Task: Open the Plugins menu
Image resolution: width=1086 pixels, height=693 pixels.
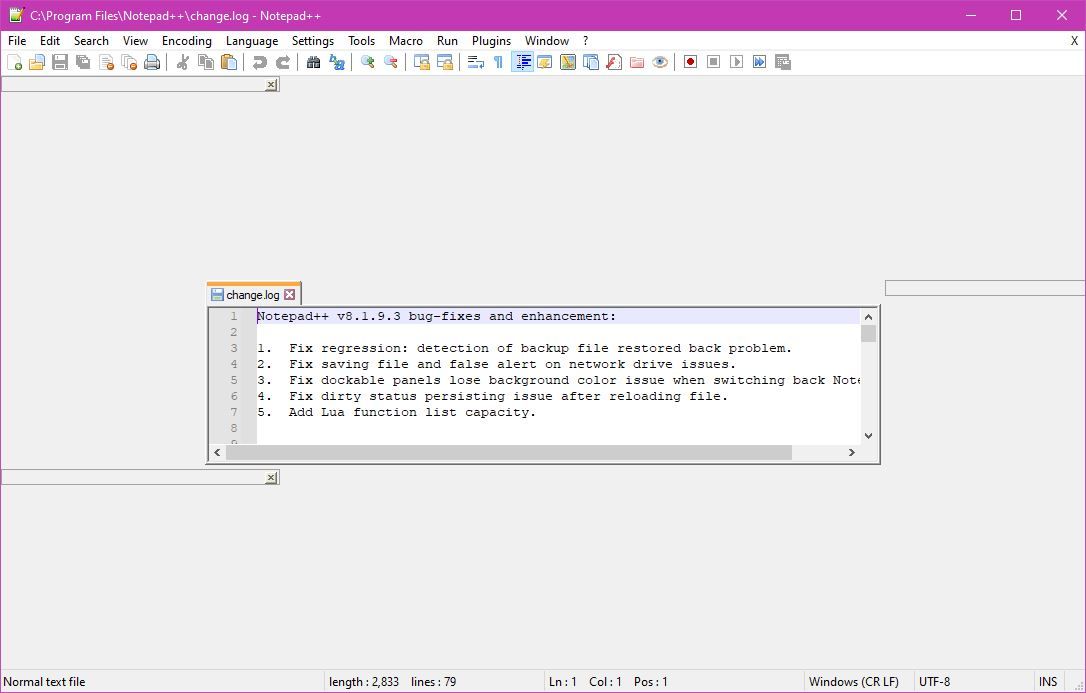Action: 492,41
